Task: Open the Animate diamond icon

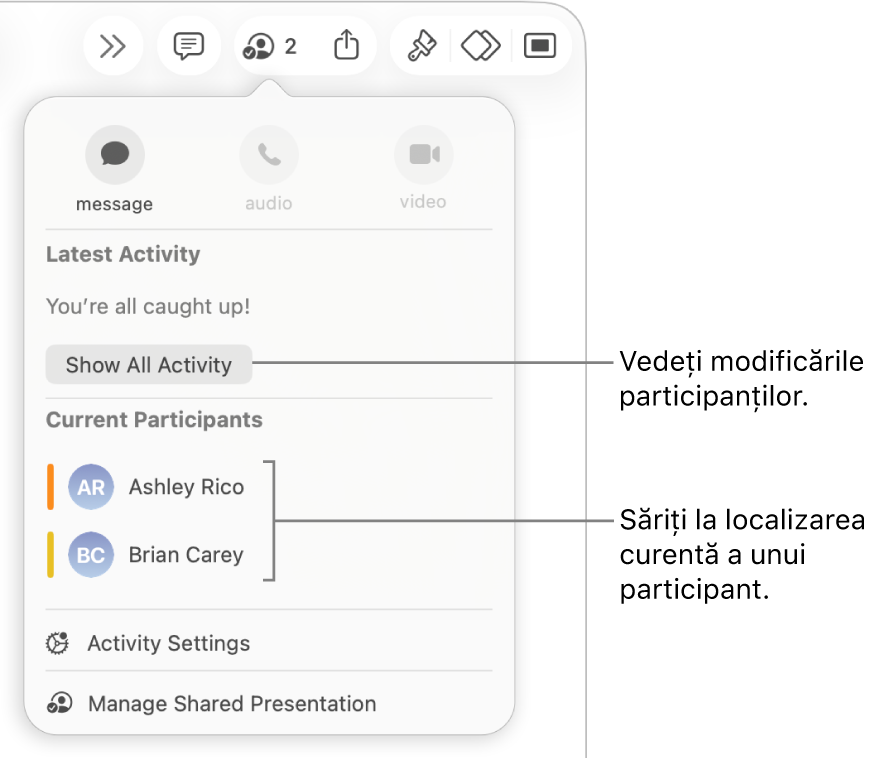Action: tap(480, 46)
